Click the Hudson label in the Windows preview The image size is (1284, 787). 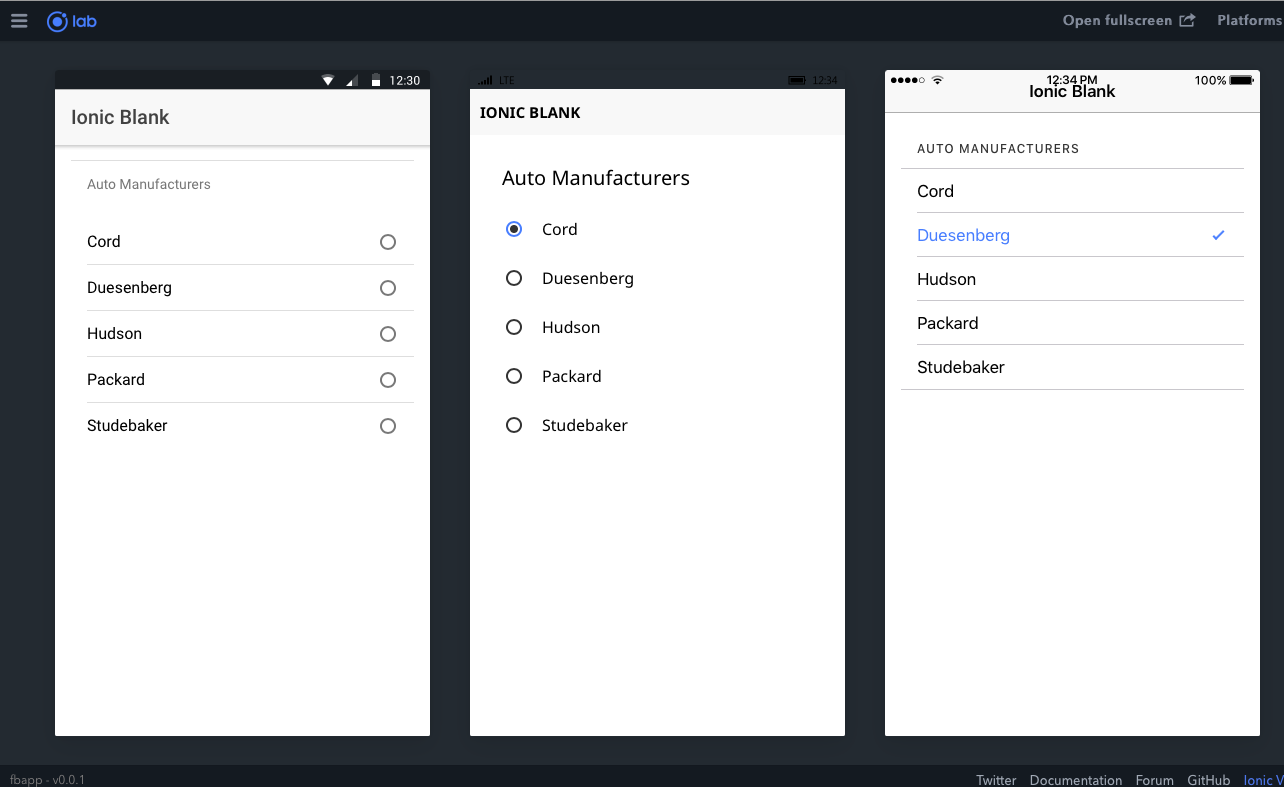tap(571, 327)
